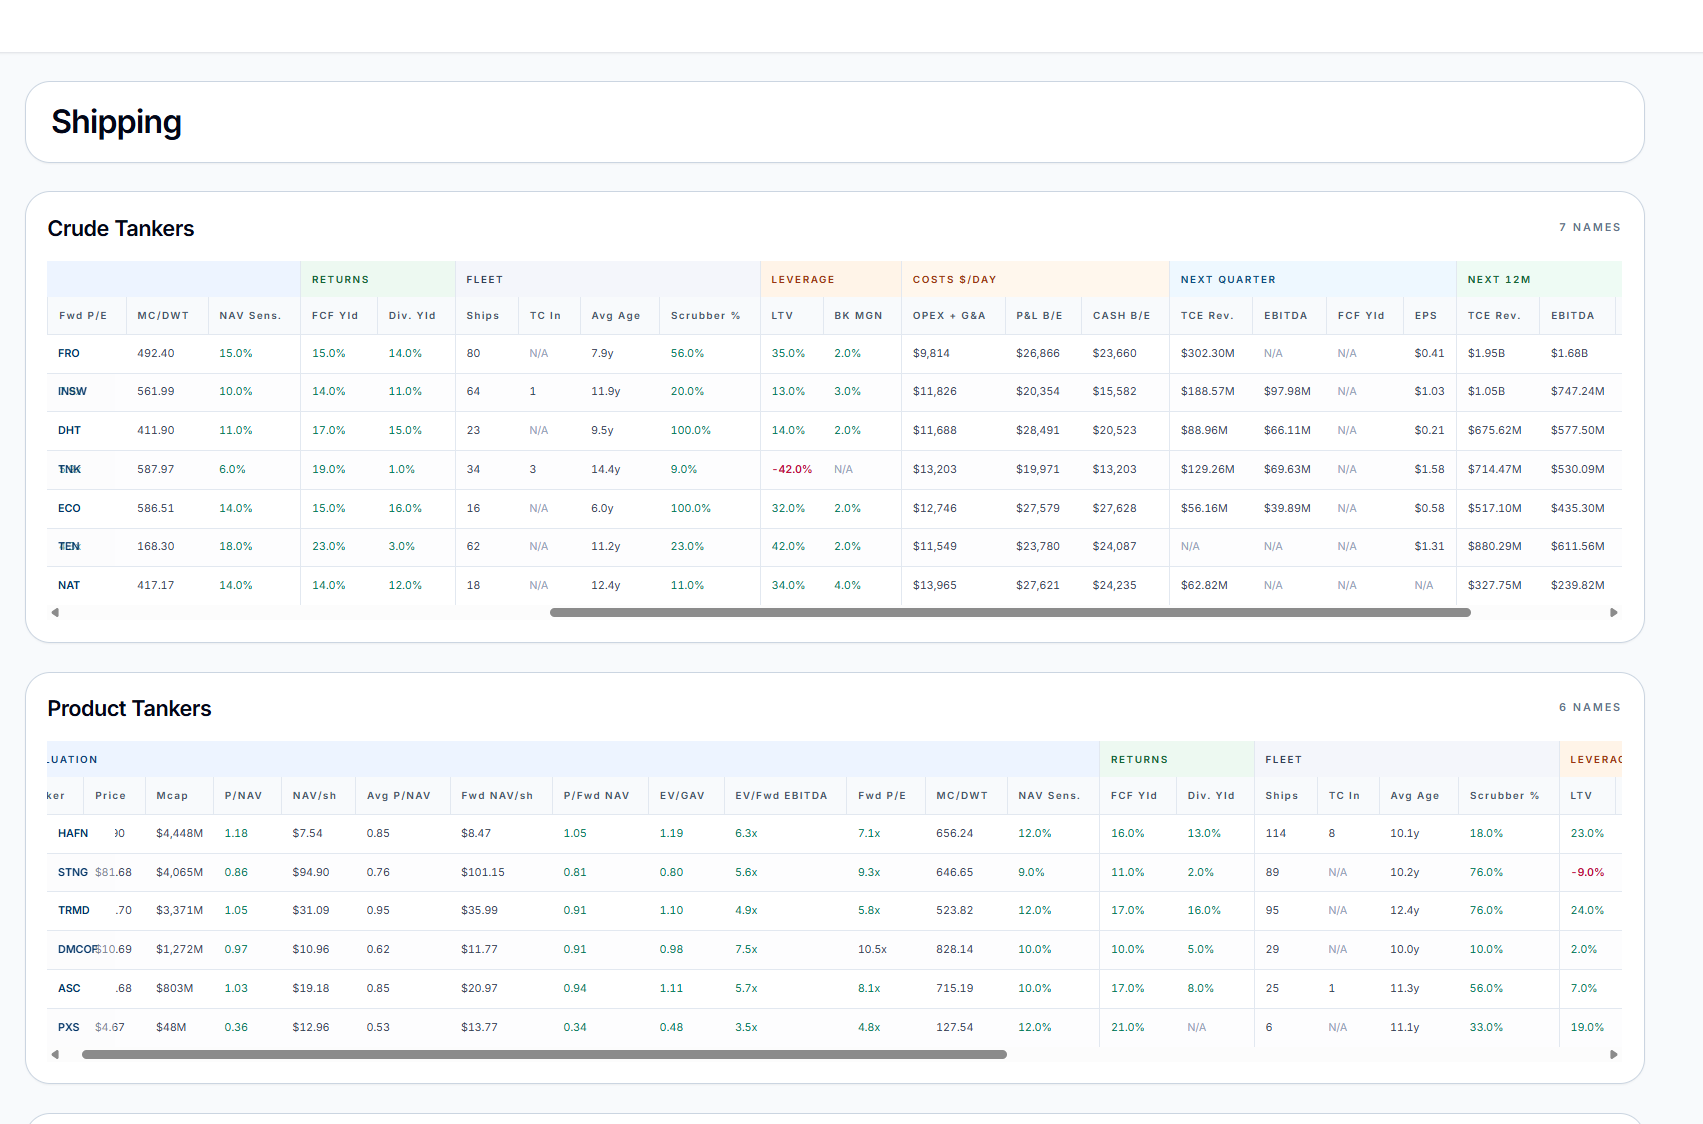
Task: Click the Crude Tankers horizontal scrollbar thumb
Action: click(1010, 612)
